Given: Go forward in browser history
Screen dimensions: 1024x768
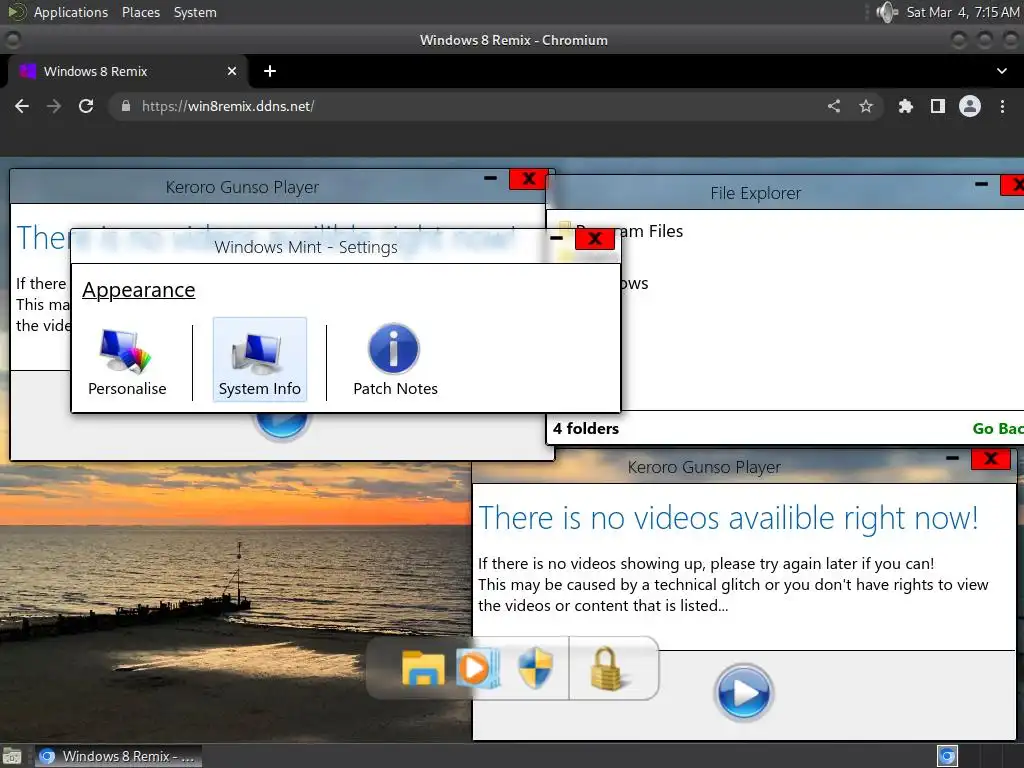Looking at the screenshot, I should 54,106.
